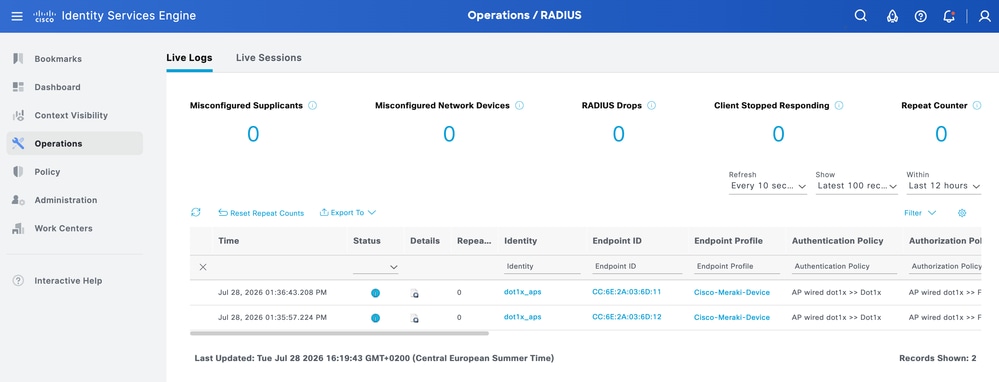Click the table horizontal scrollbar
The width and height of the screenshot is (999, 382).
(x=339, y=333)
